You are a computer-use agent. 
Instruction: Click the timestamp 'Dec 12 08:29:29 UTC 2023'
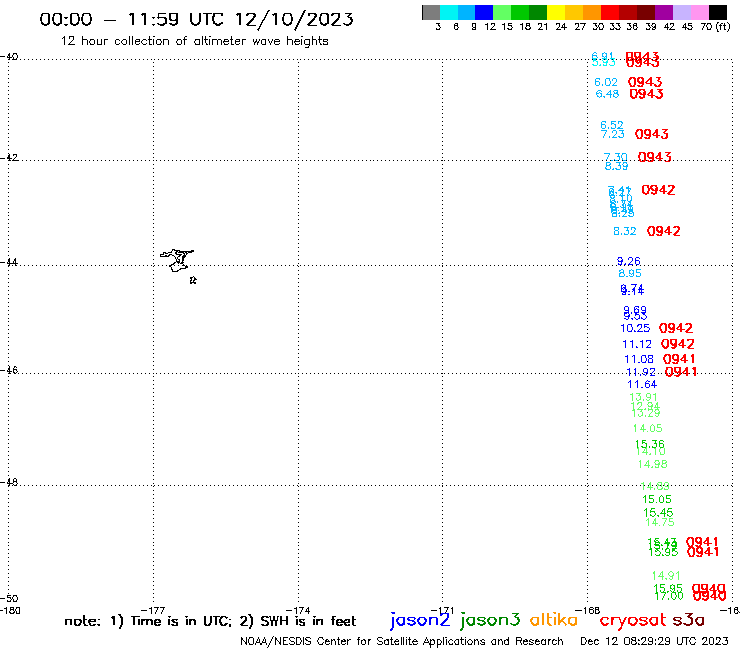pyautogui.click(x=654, y=642)
